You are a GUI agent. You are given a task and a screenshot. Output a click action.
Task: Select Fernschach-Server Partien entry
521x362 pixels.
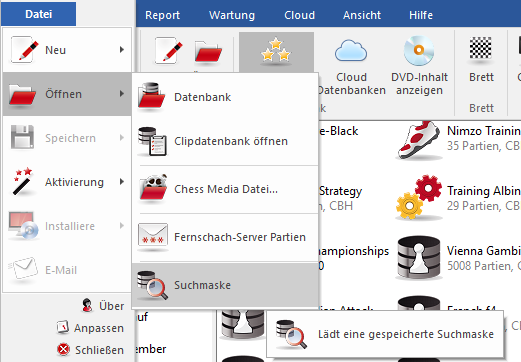click(225, 237)
